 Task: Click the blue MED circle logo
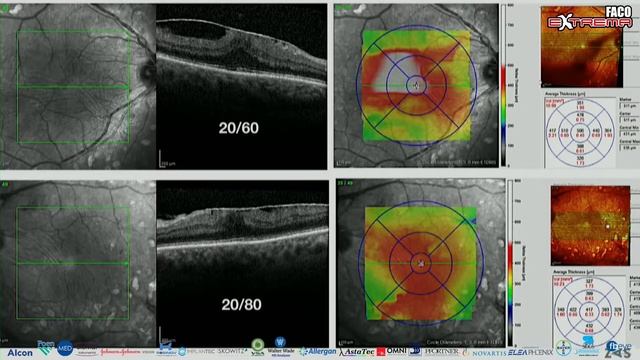tap(65, 349)
